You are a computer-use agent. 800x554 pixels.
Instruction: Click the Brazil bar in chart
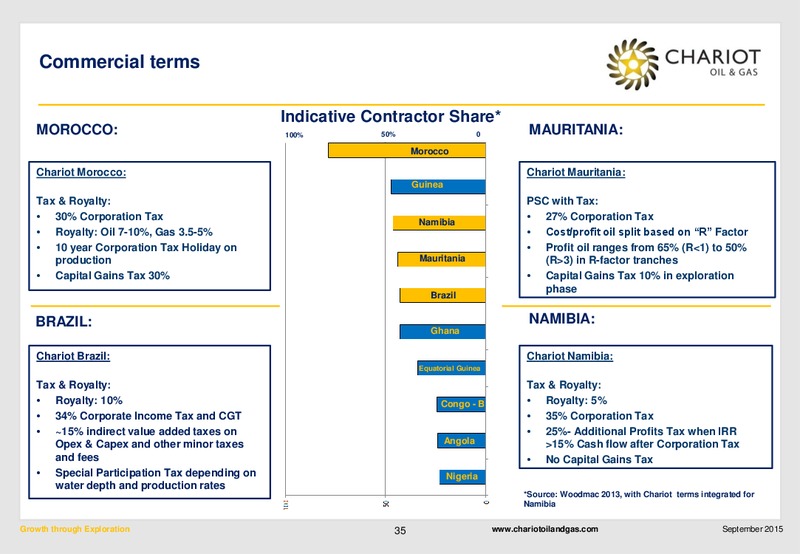click(x=442, y=295)
